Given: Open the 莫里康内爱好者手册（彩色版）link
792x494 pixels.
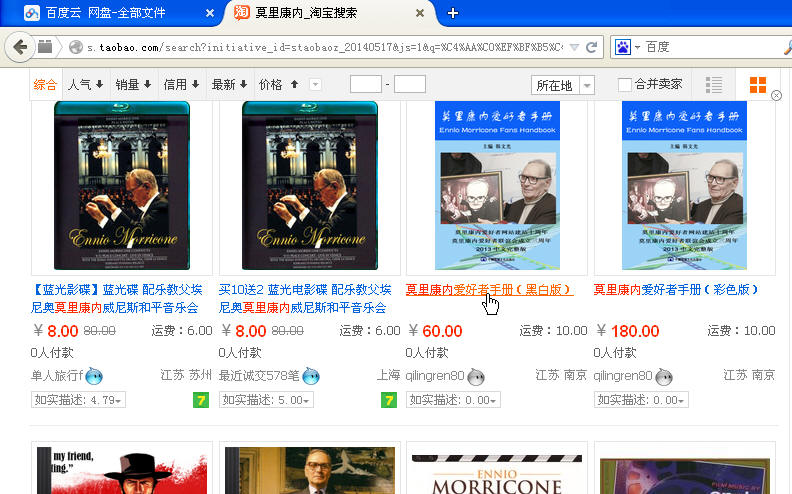Looking at the screenshot, I should pyautogui.click(x=677, y=289).
